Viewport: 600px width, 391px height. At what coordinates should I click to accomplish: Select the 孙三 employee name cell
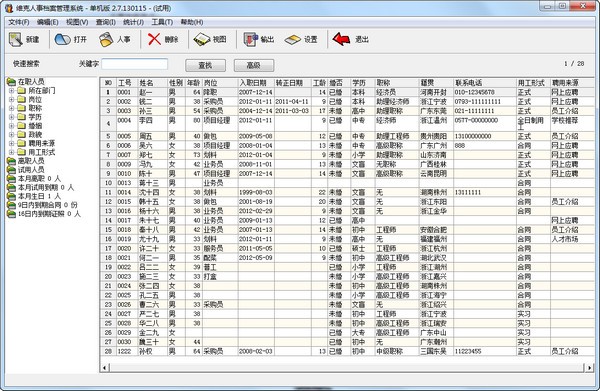[x=152, y=111]
